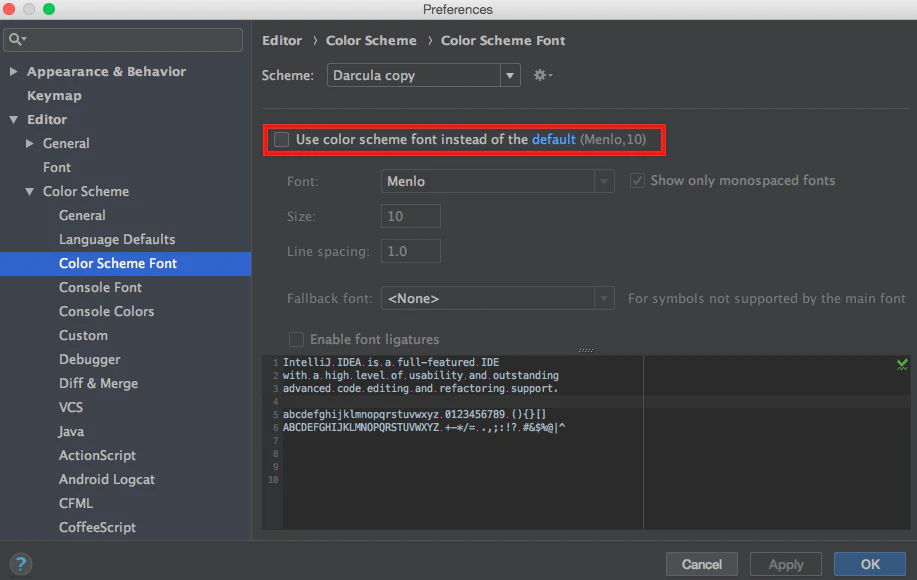Select Java color settings
The image size is (917, 580).
click(x=71, y=431)
